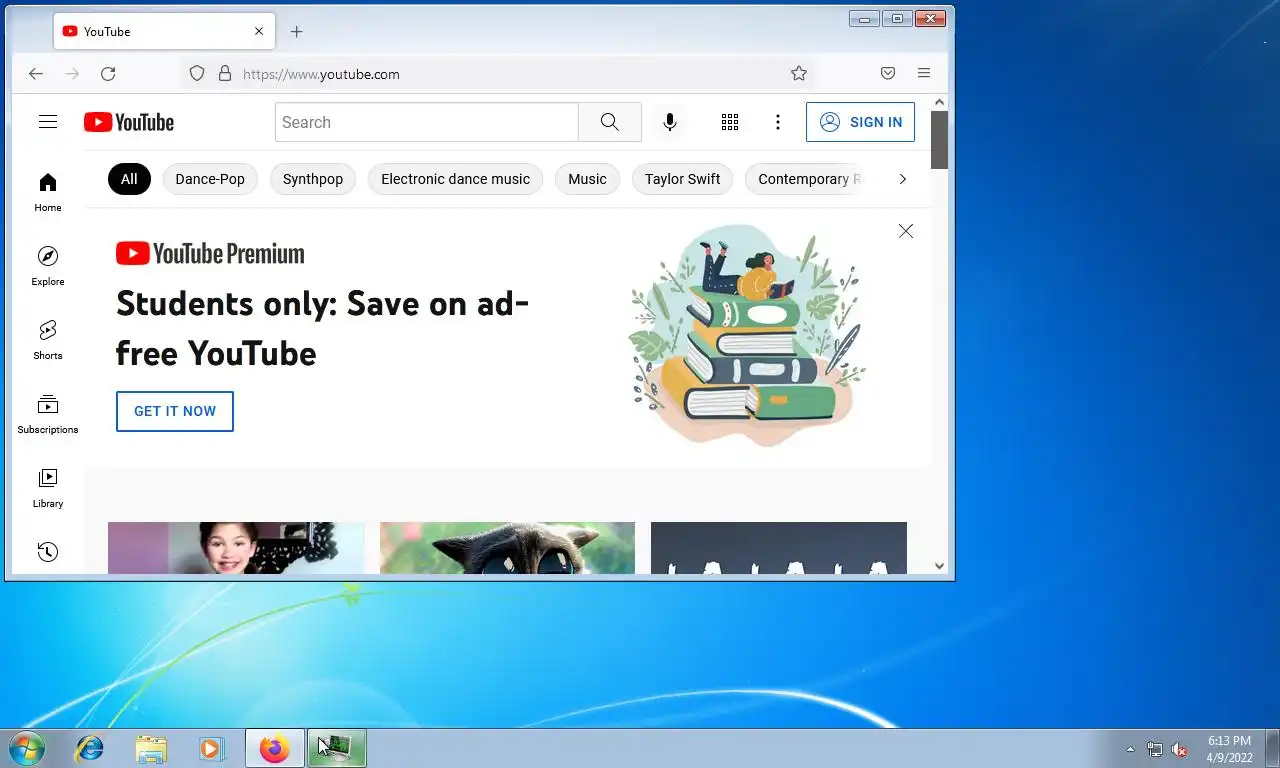Go to Home in sidebar
The image size is (1280, 768).
click(x=48, y=192)
